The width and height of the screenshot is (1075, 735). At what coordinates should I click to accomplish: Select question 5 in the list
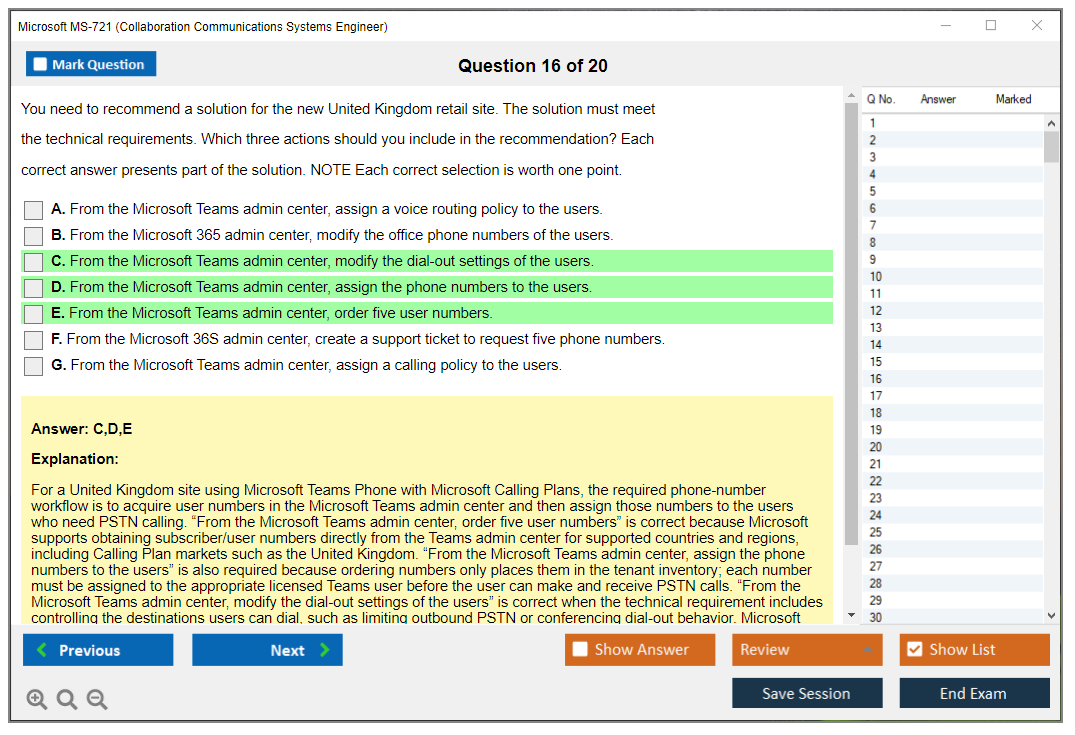point(953,191)
